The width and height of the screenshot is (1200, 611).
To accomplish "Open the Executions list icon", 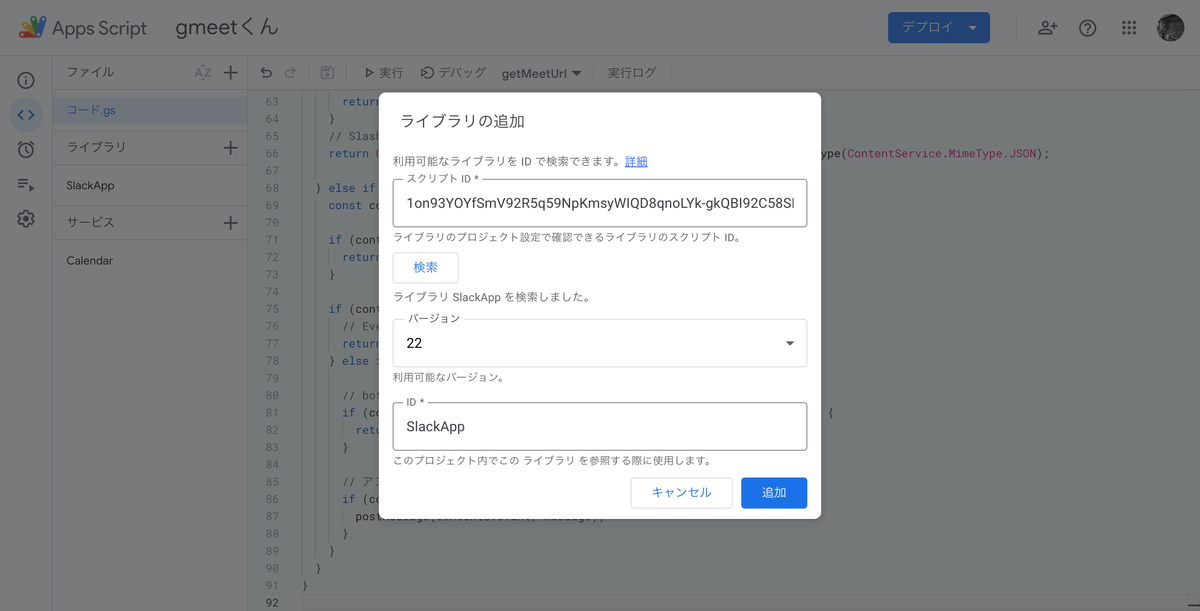I will coord(26,184).
